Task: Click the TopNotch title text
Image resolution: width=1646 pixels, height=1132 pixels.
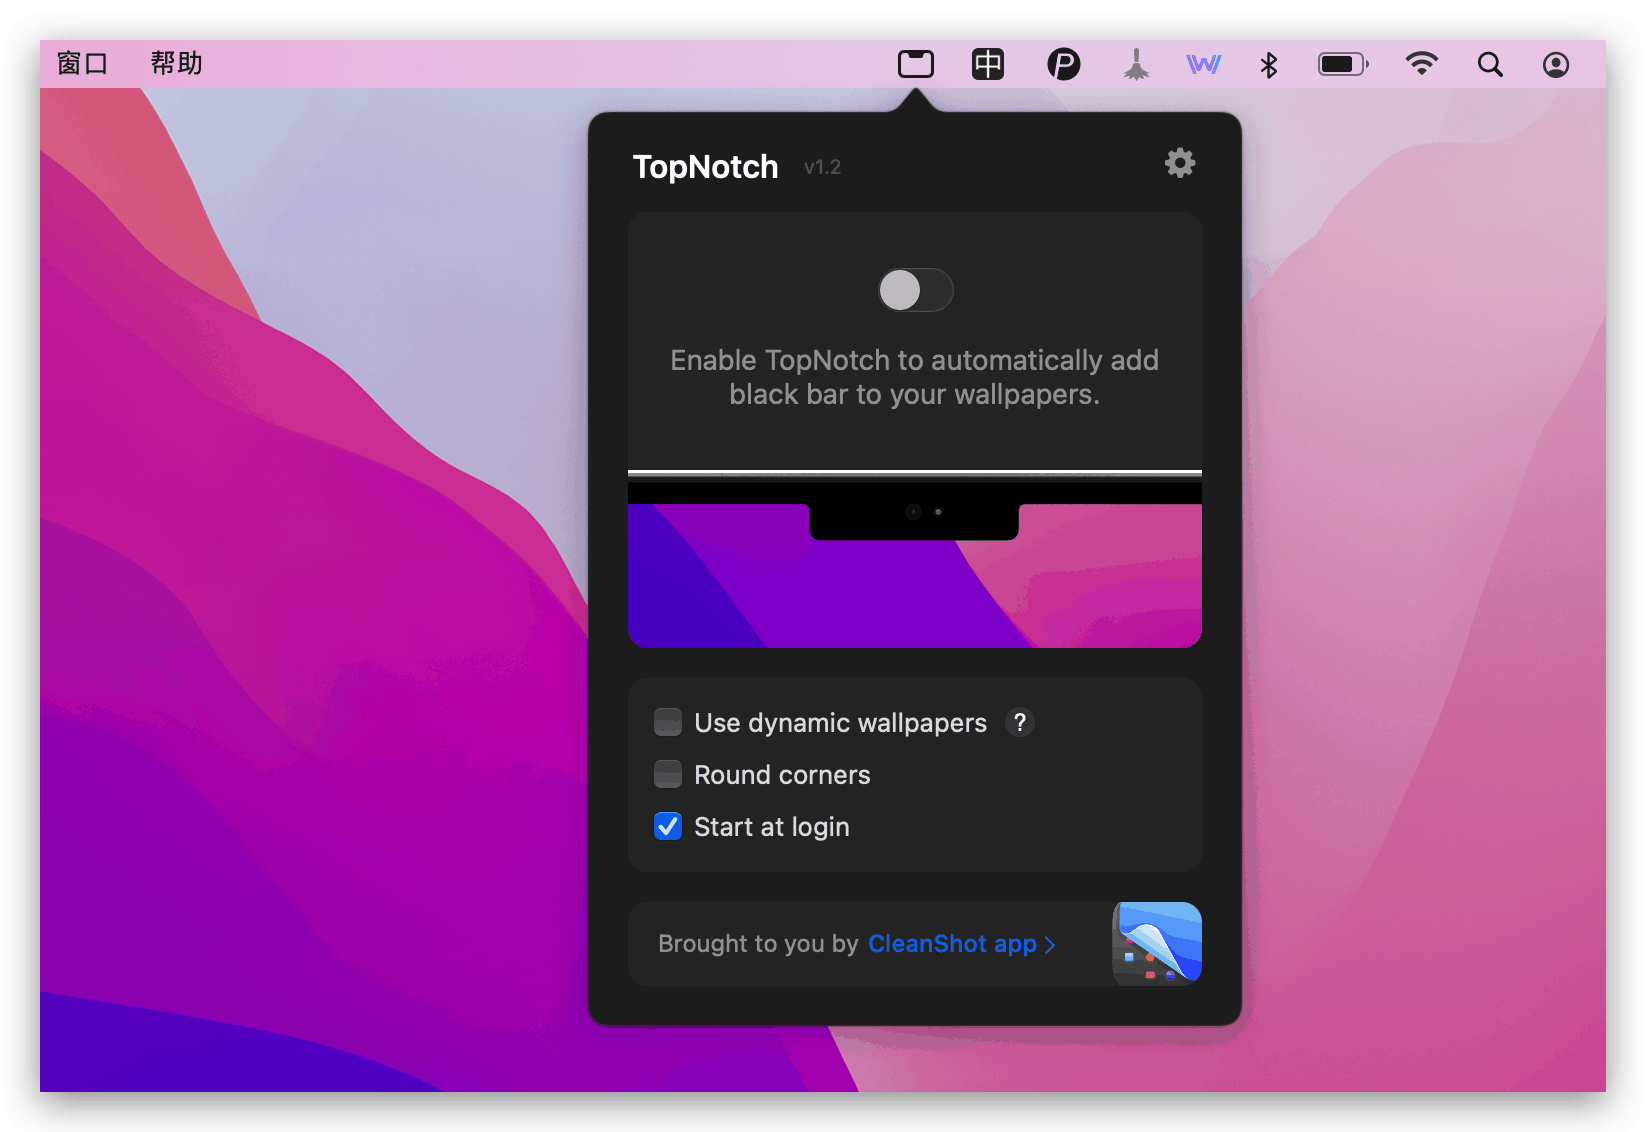Action: [705, 167]
